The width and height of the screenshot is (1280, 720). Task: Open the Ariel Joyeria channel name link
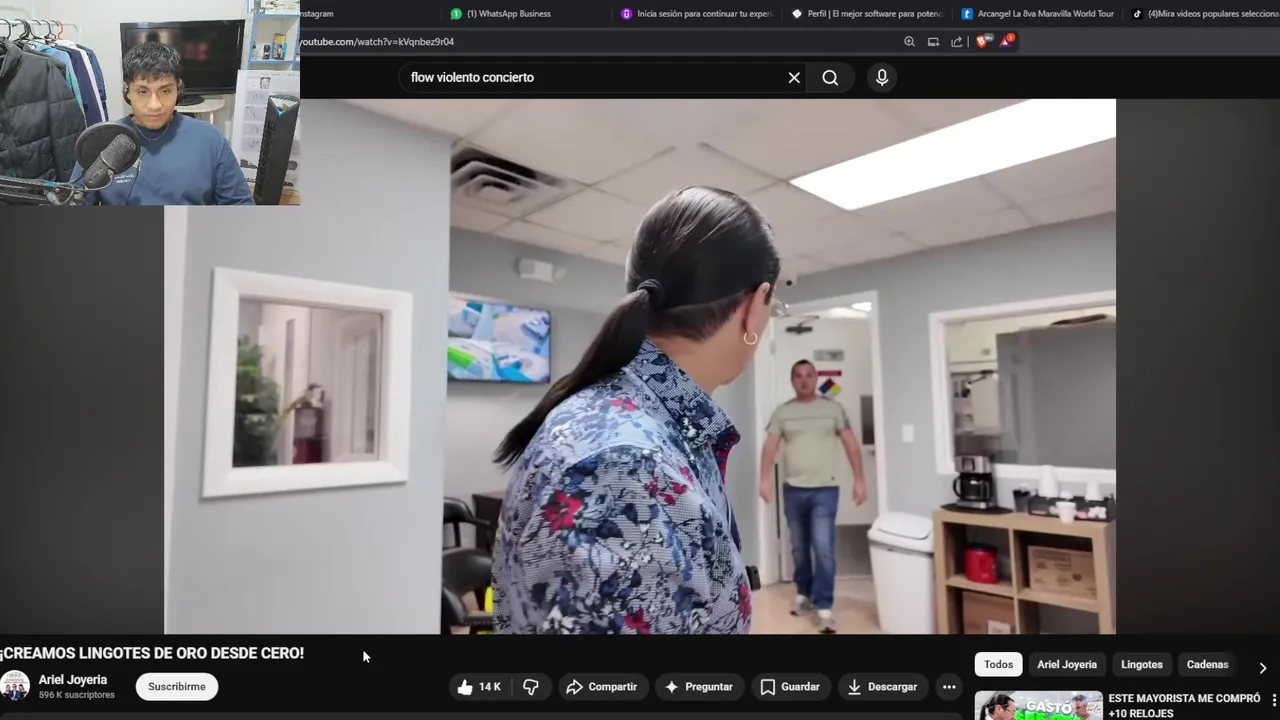tap(72, 680)
